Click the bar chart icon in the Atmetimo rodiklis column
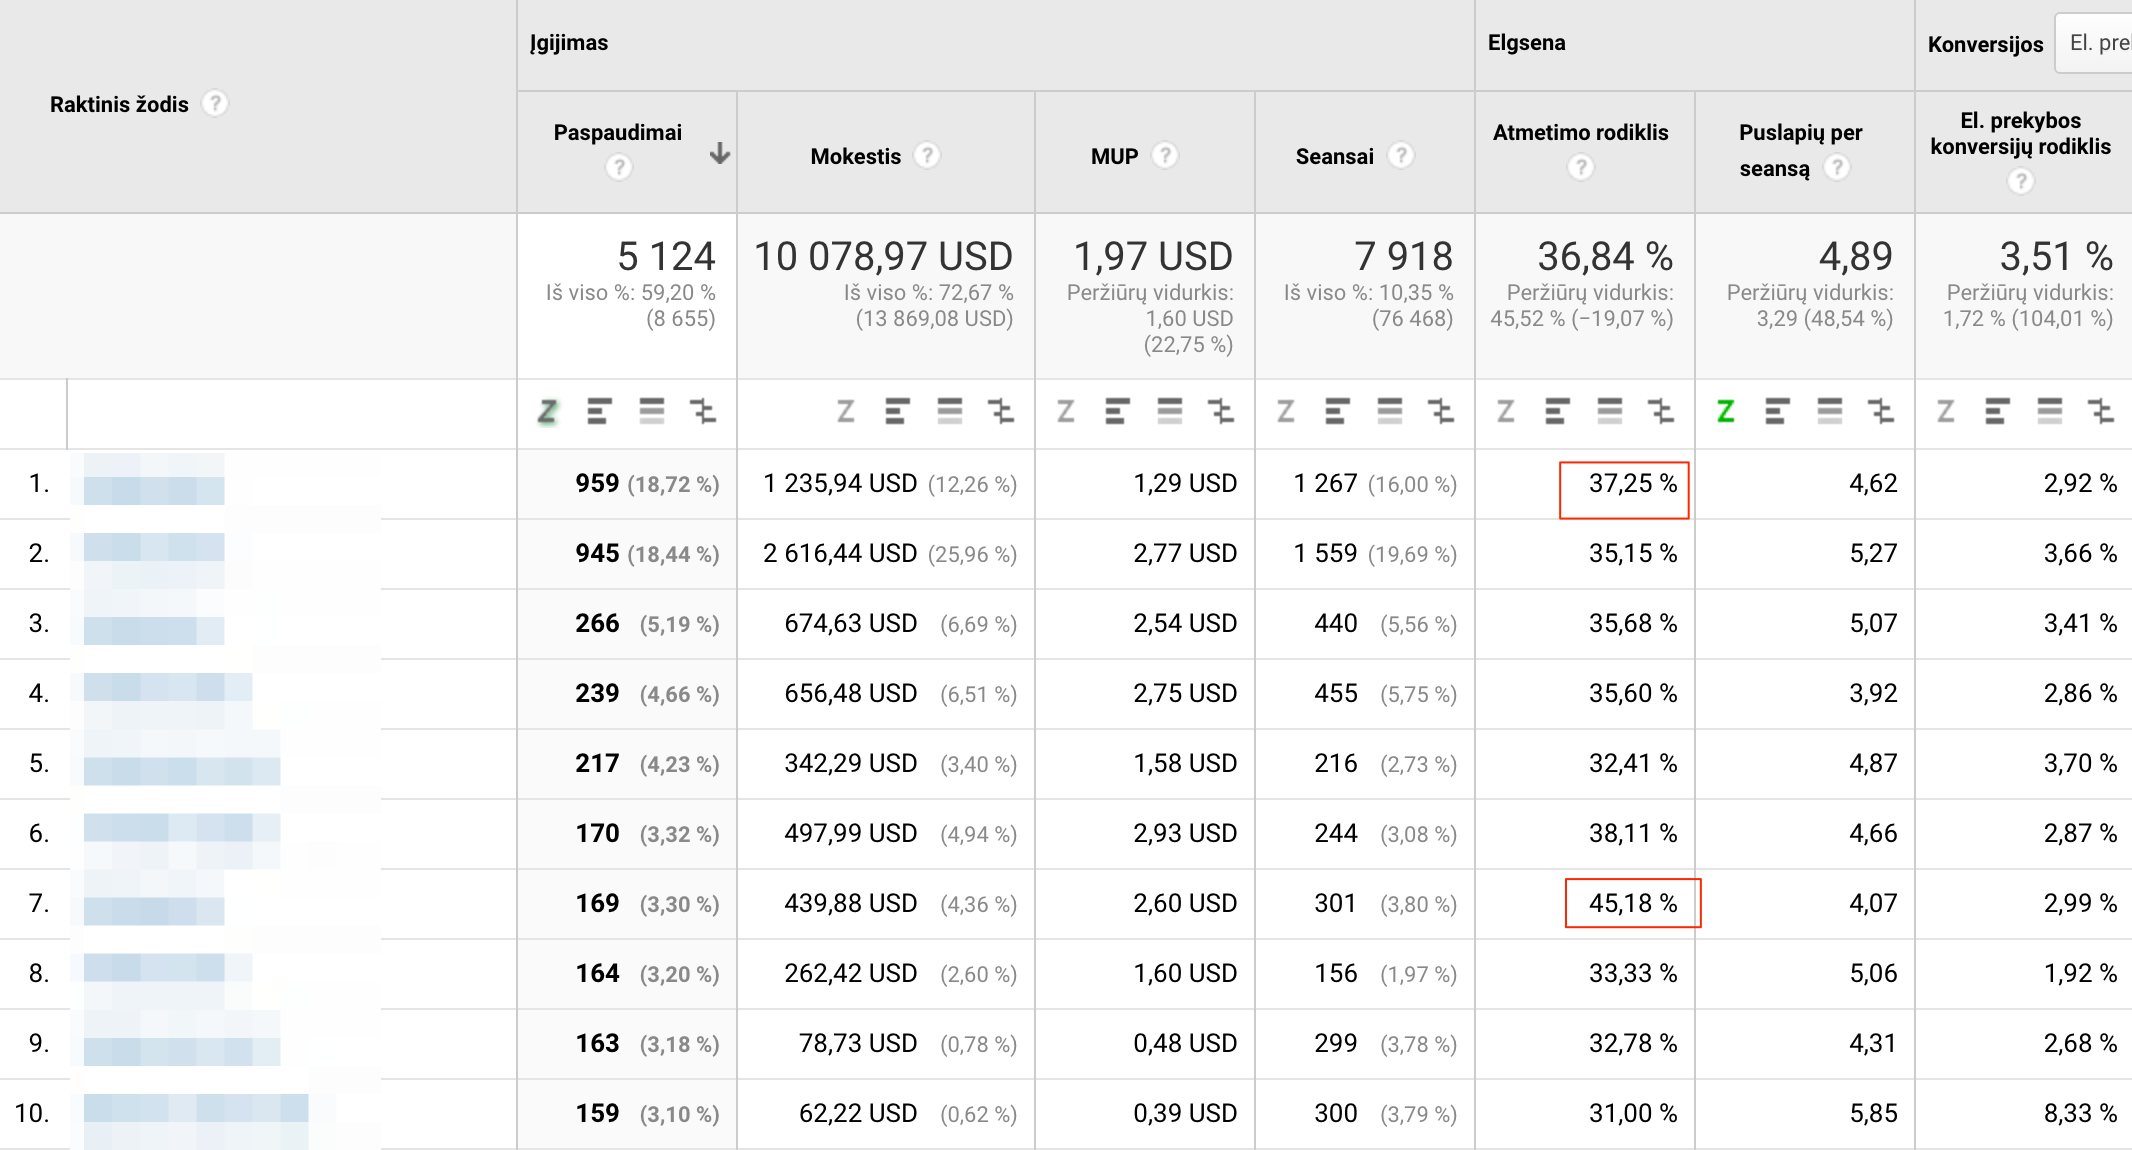 (1557, 411)
